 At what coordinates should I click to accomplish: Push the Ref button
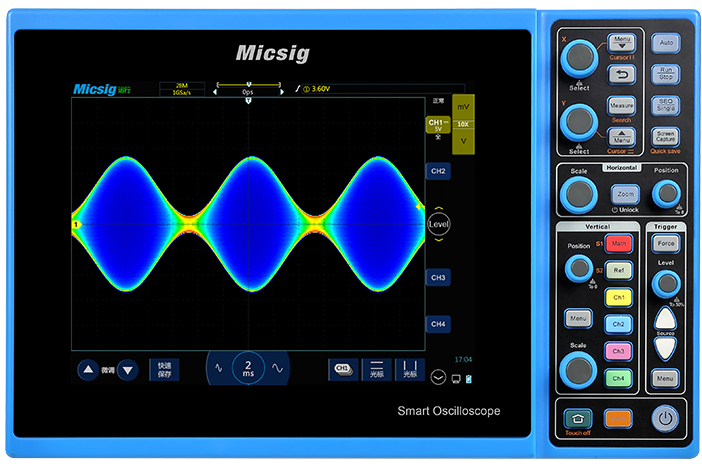619,270
